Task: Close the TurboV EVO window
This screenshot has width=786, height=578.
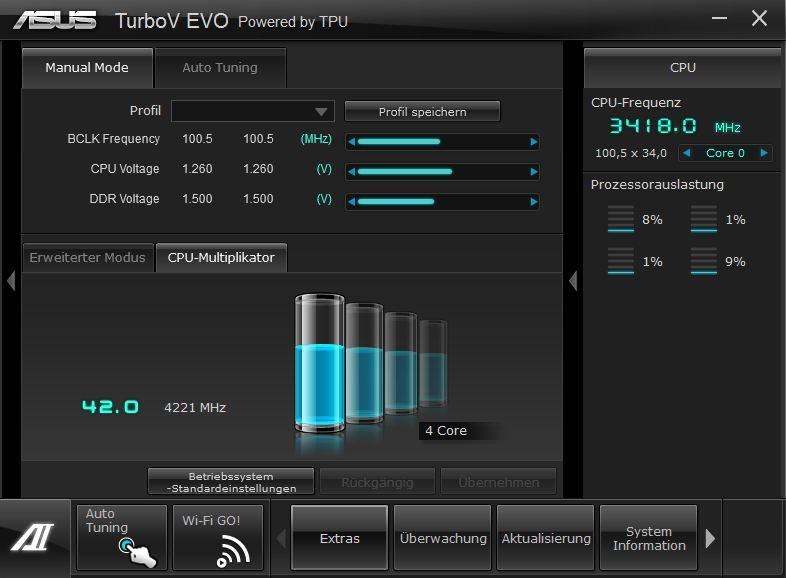Action: [x=759, y=19]
